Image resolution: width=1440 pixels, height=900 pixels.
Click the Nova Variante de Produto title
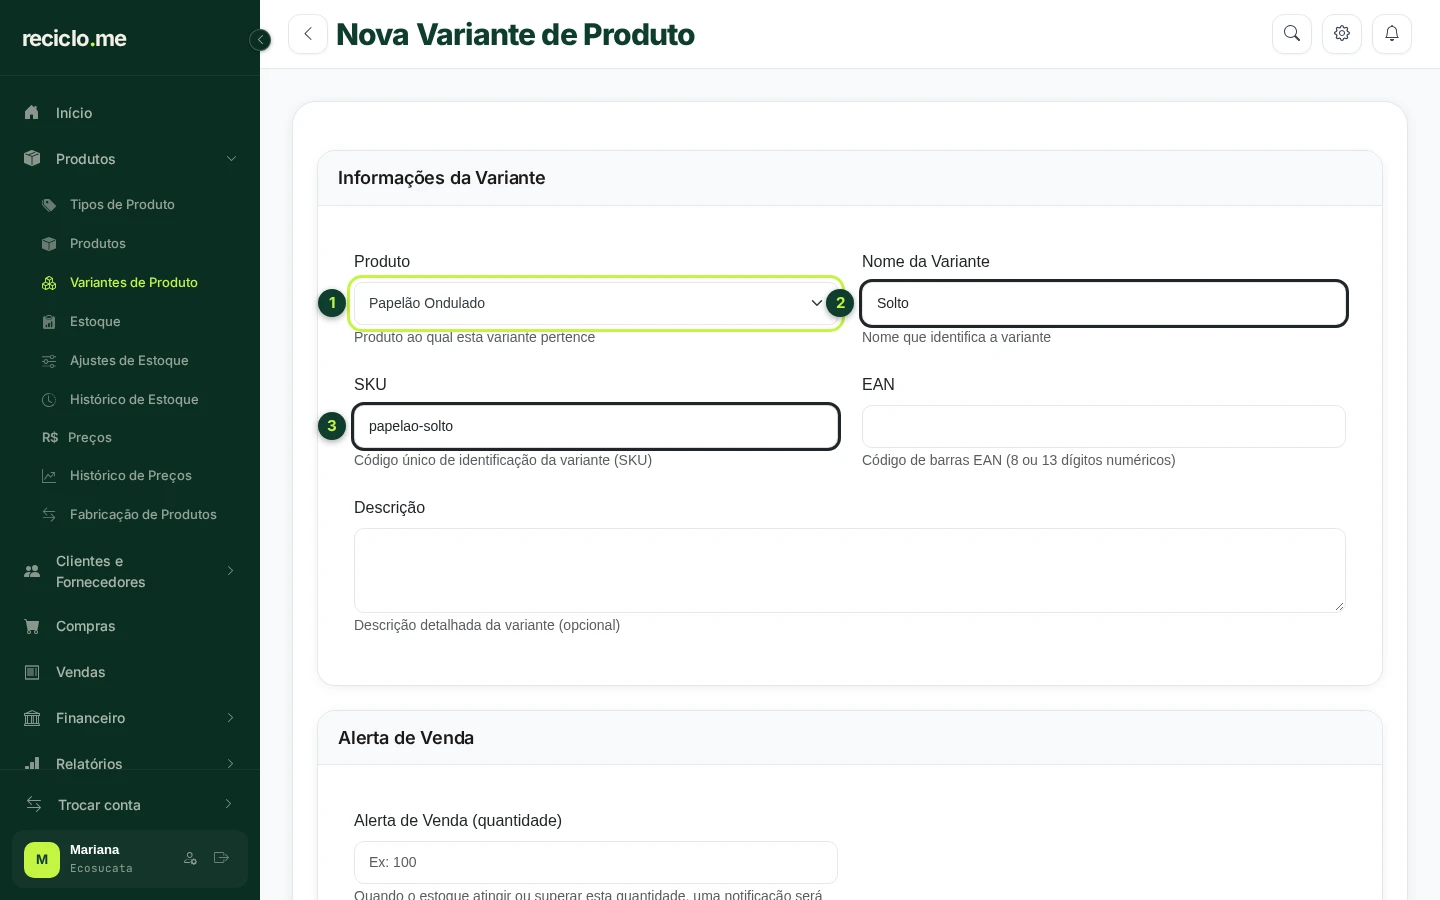click(x=515, y=34)
